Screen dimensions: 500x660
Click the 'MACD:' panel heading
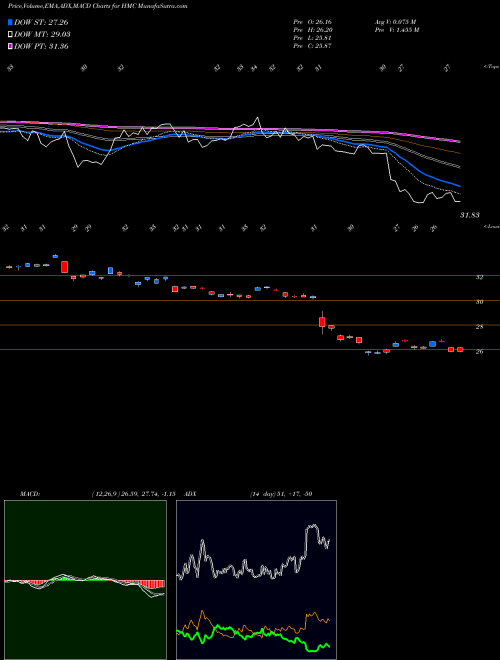(x=29, y=494)
